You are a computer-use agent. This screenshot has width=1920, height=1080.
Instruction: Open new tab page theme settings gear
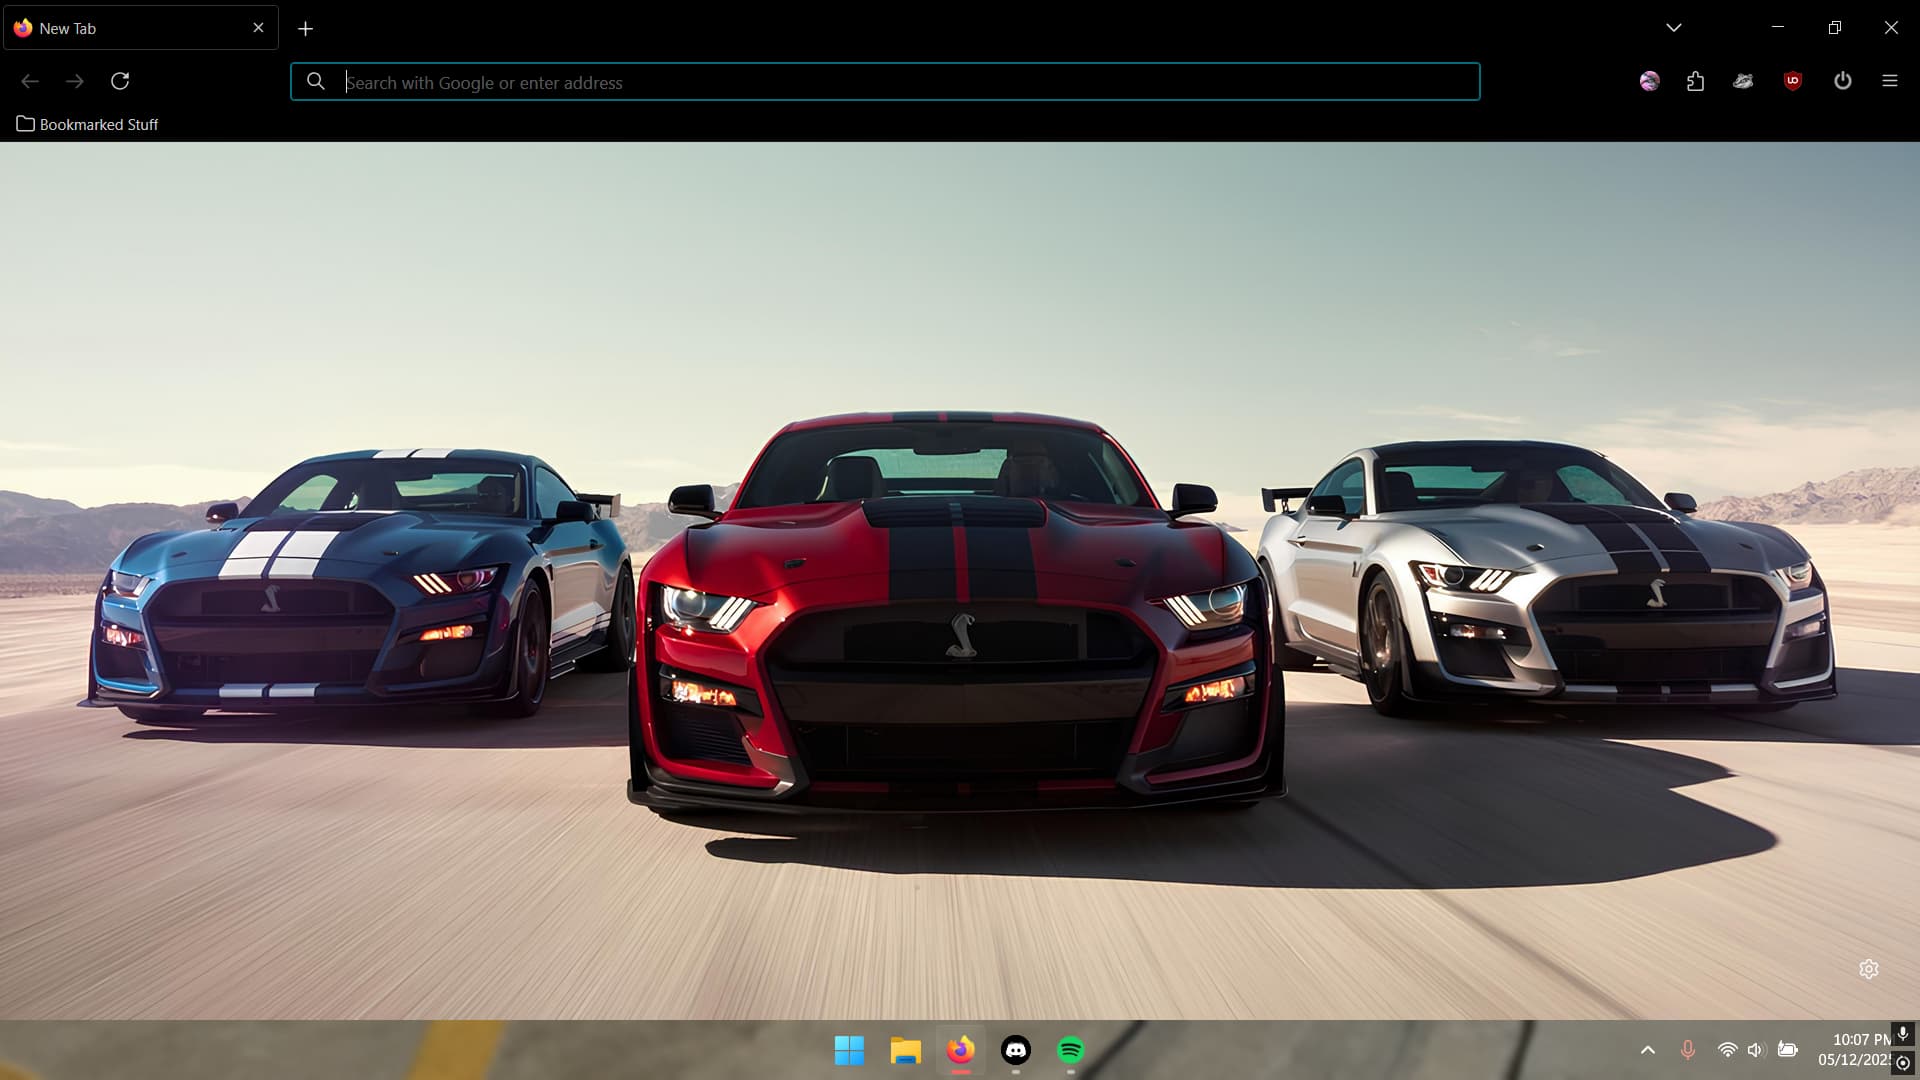[1871, 969]
